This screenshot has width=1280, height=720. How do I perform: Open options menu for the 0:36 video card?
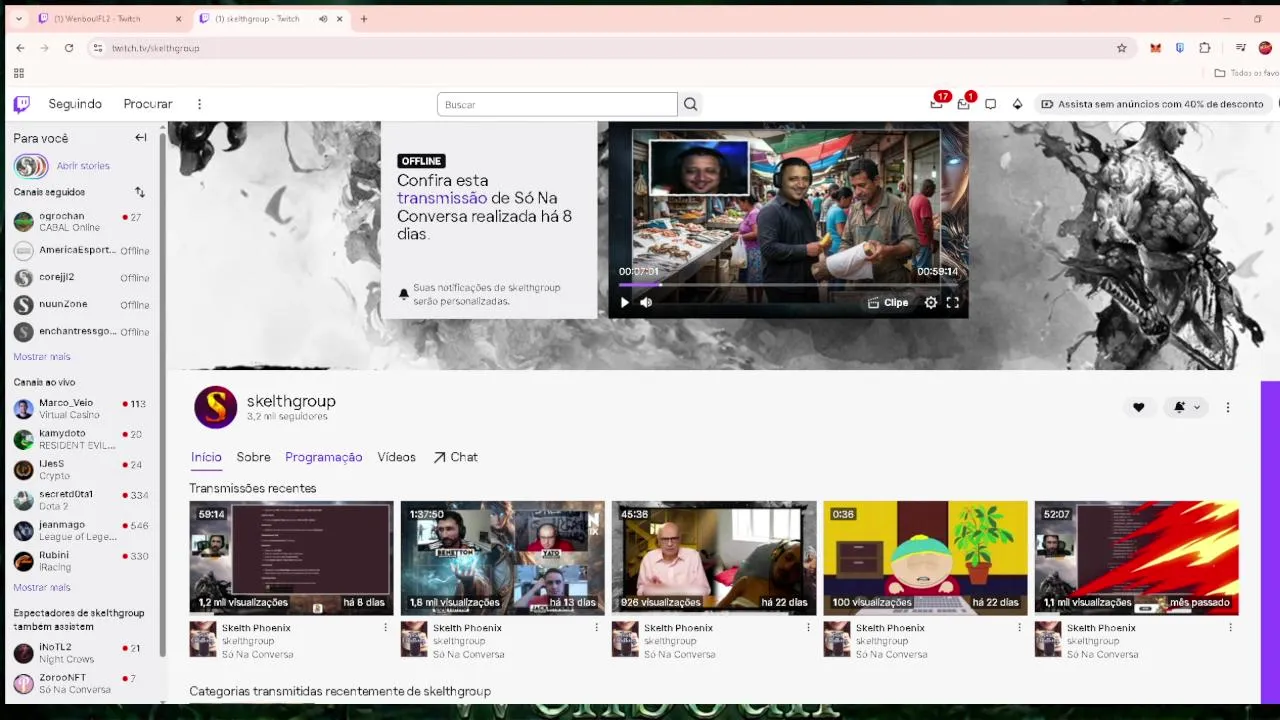click(1019, 628)
